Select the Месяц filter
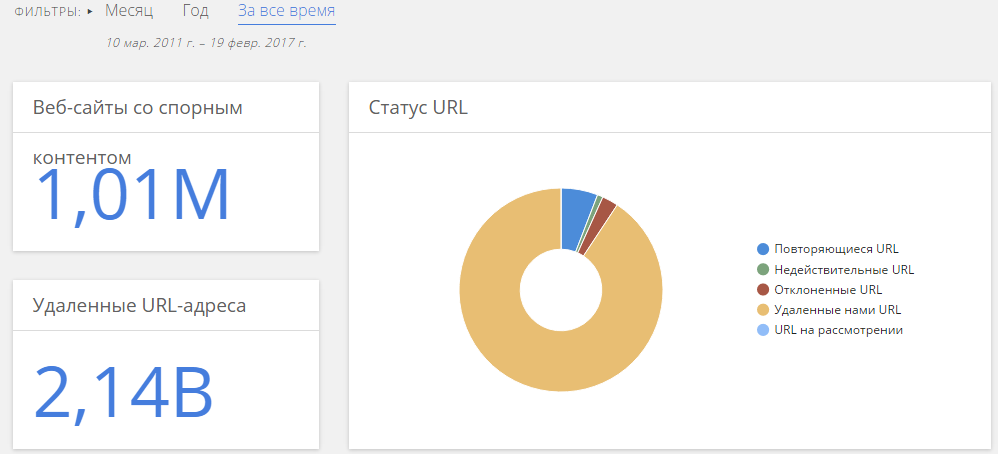 [x=129, y=11]
